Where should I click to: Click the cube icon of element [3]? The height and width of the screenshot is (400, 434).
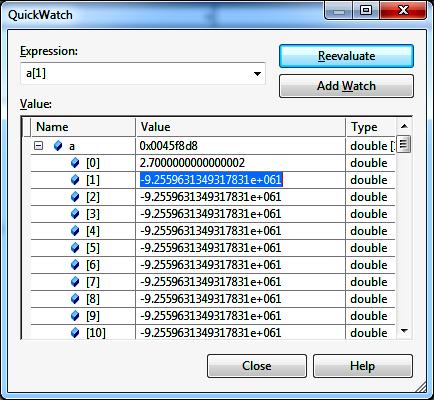coord(75,214)
